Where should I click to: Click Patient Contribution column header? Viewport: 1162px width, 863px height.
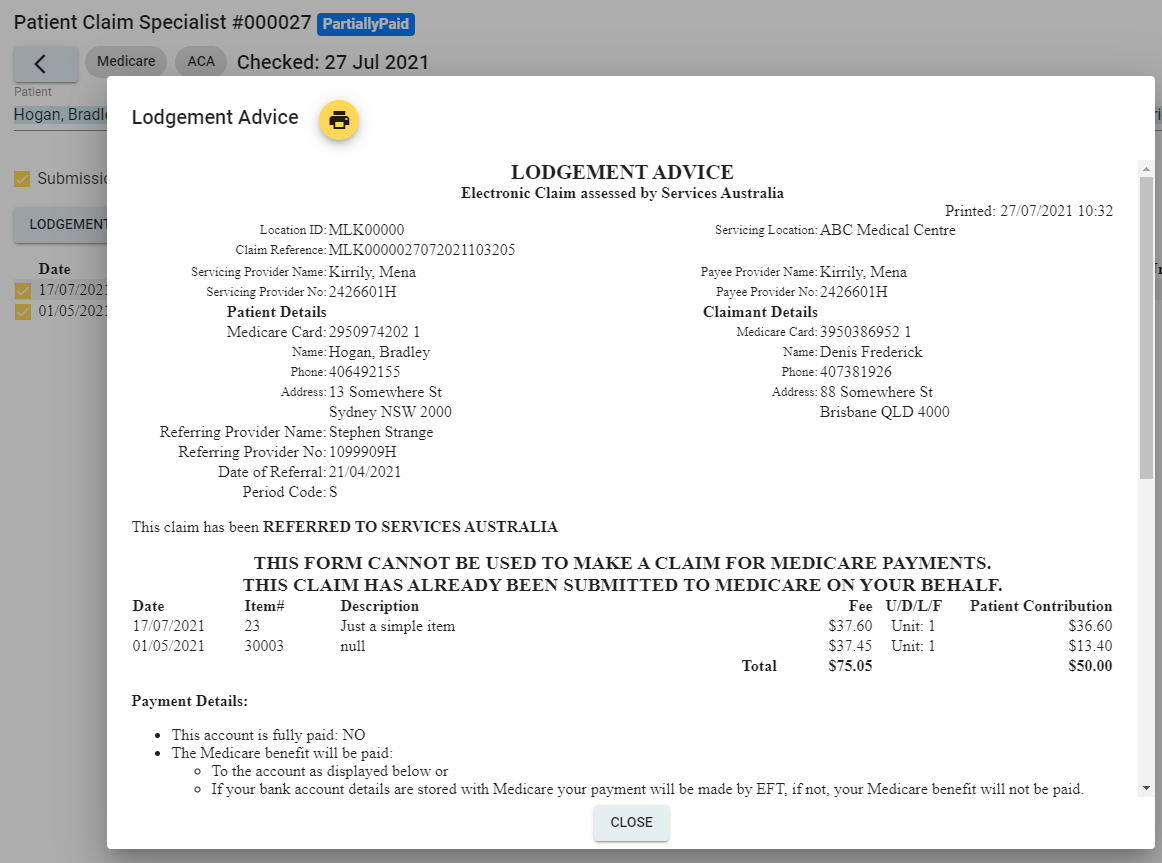click(1041, 606)
